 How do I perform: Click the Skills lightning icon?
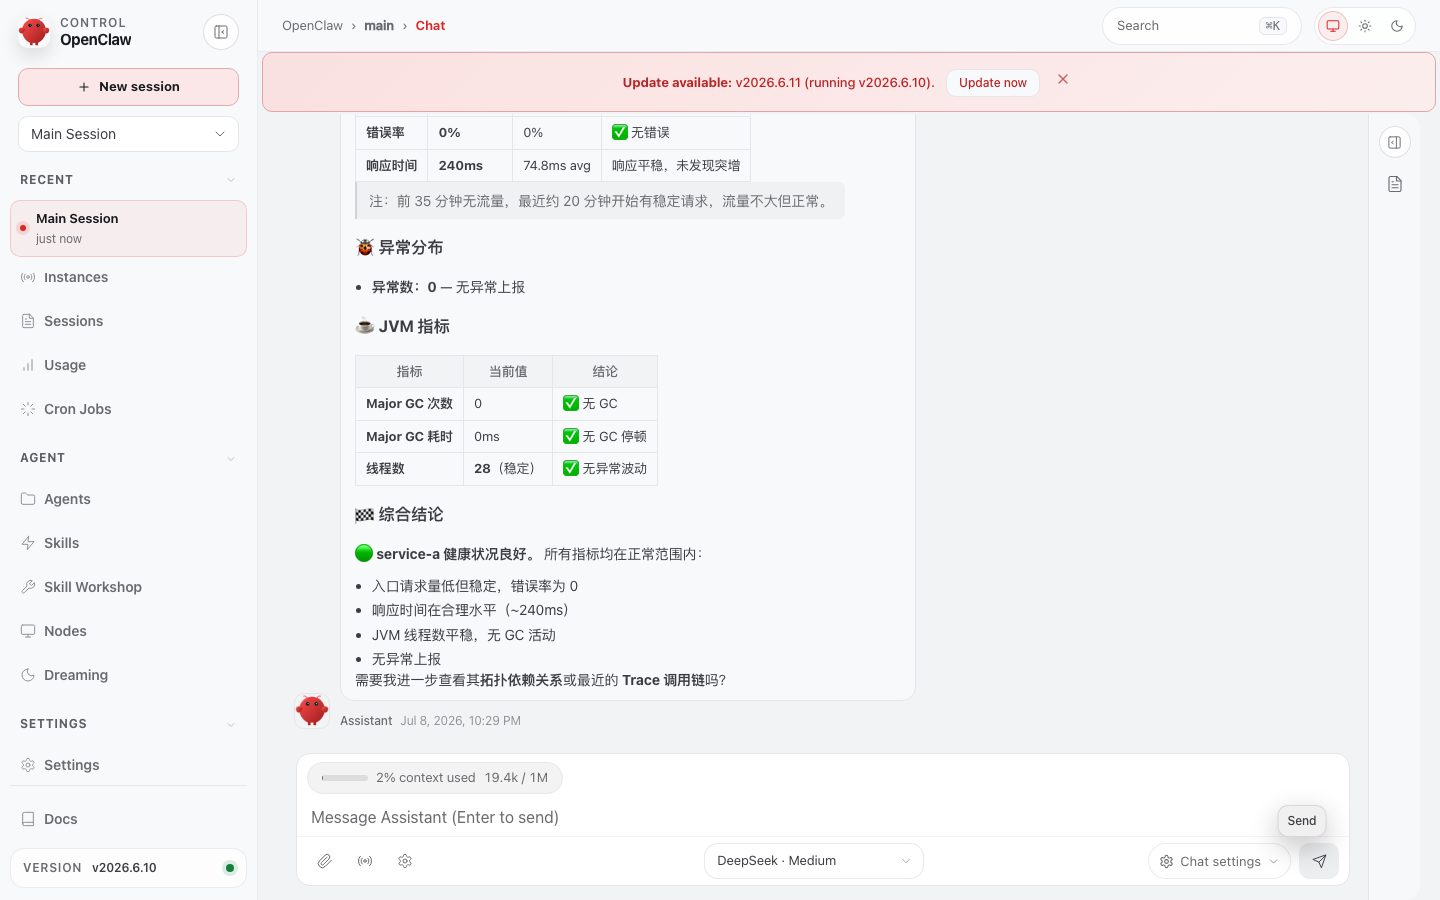coord(28,543)
